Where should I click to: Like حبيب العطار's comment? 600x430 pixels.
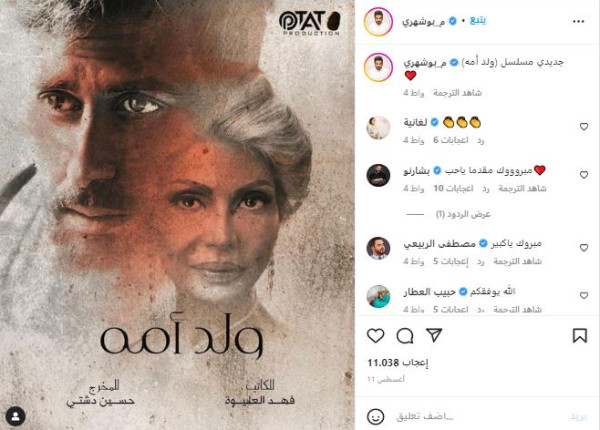[x=584, y=295]
